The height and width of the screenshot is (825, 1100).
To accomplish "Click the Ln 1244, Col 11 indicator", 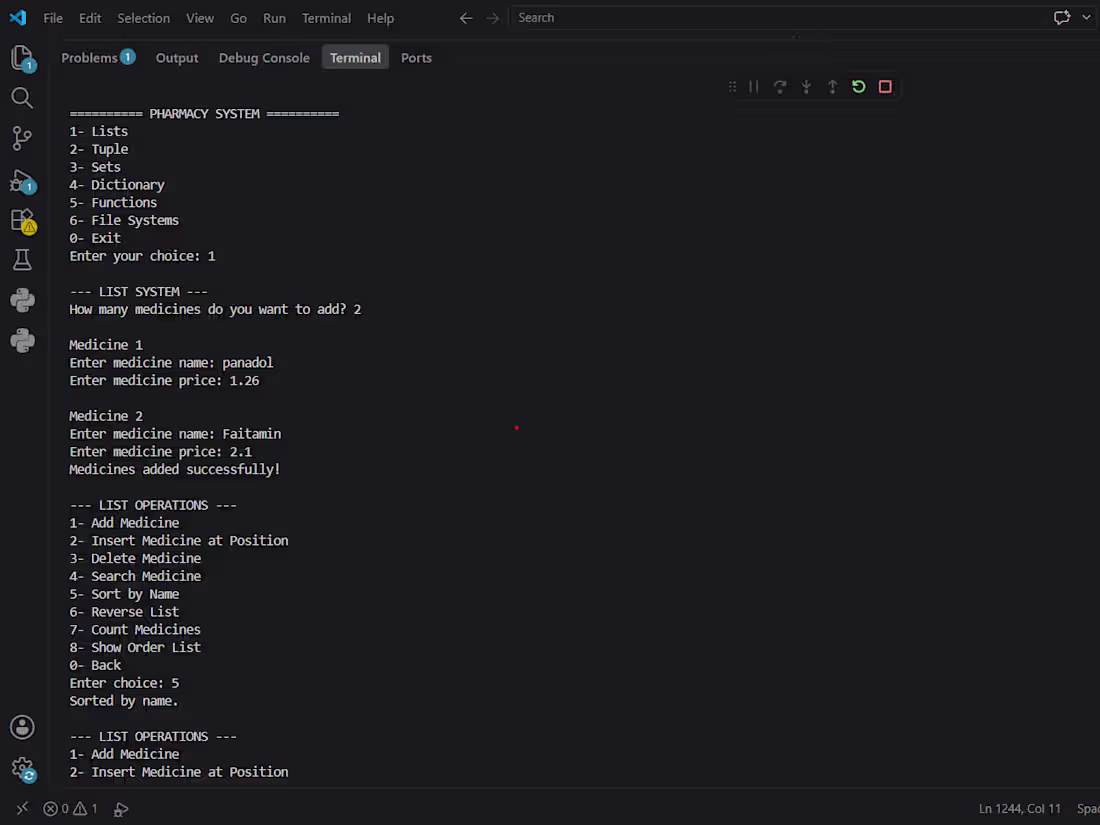I will click(x=1019, y=809).
